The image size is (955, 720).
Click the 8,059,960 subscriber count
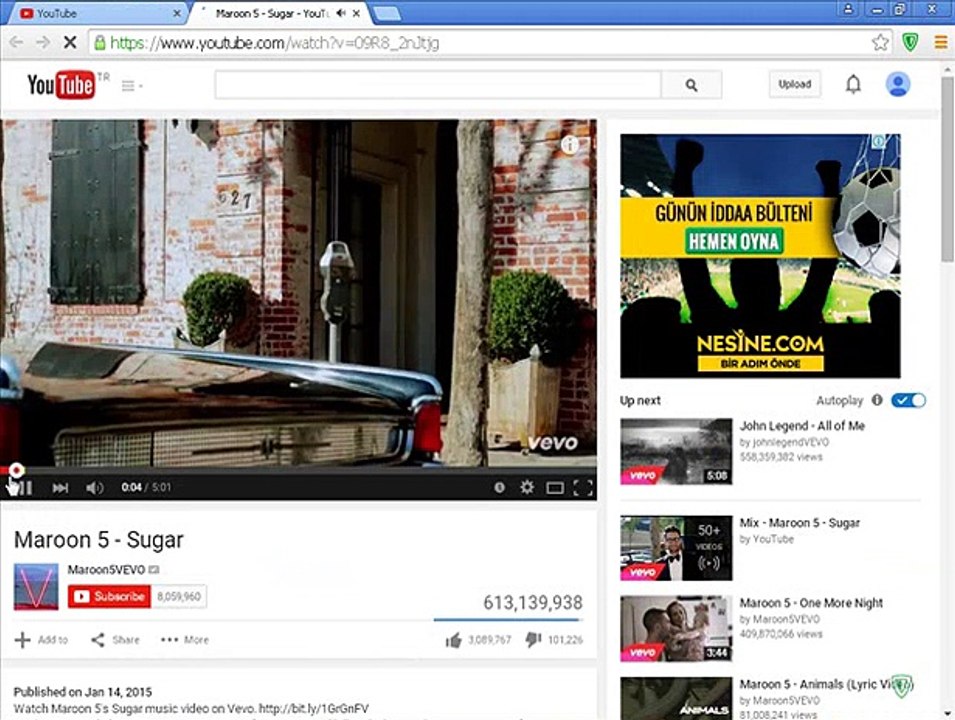178,596
